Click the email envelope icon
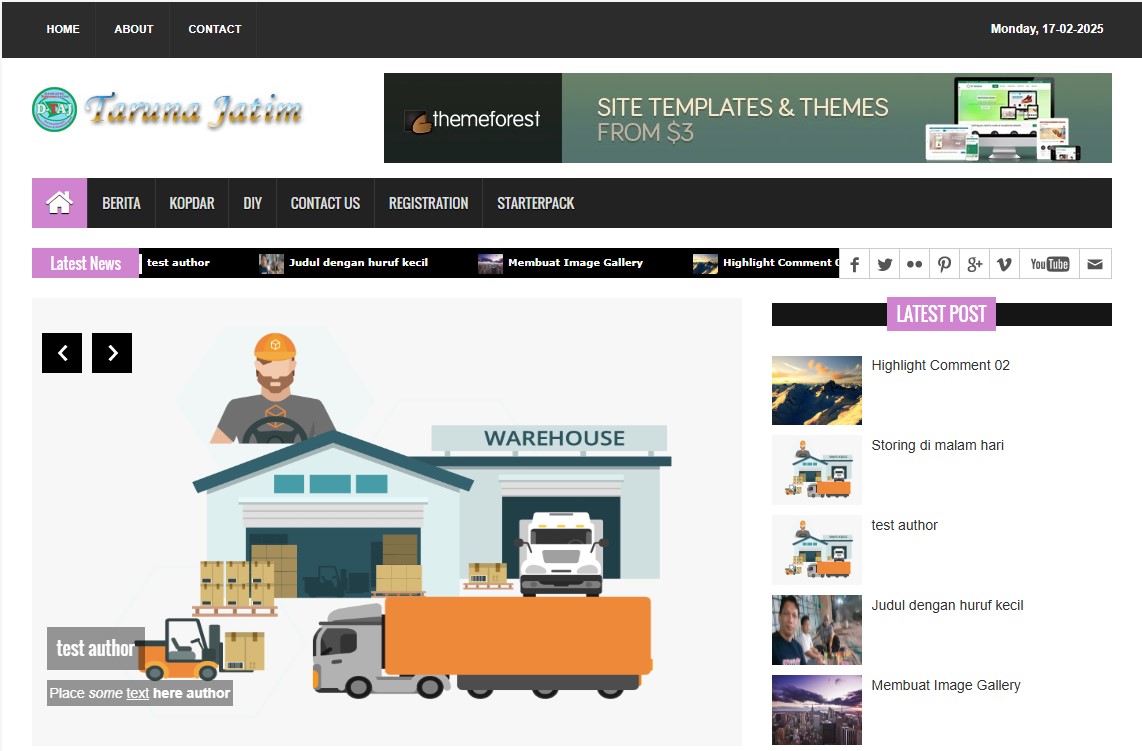Viewport: 1142px width, 751px height. click(1095, 264)
